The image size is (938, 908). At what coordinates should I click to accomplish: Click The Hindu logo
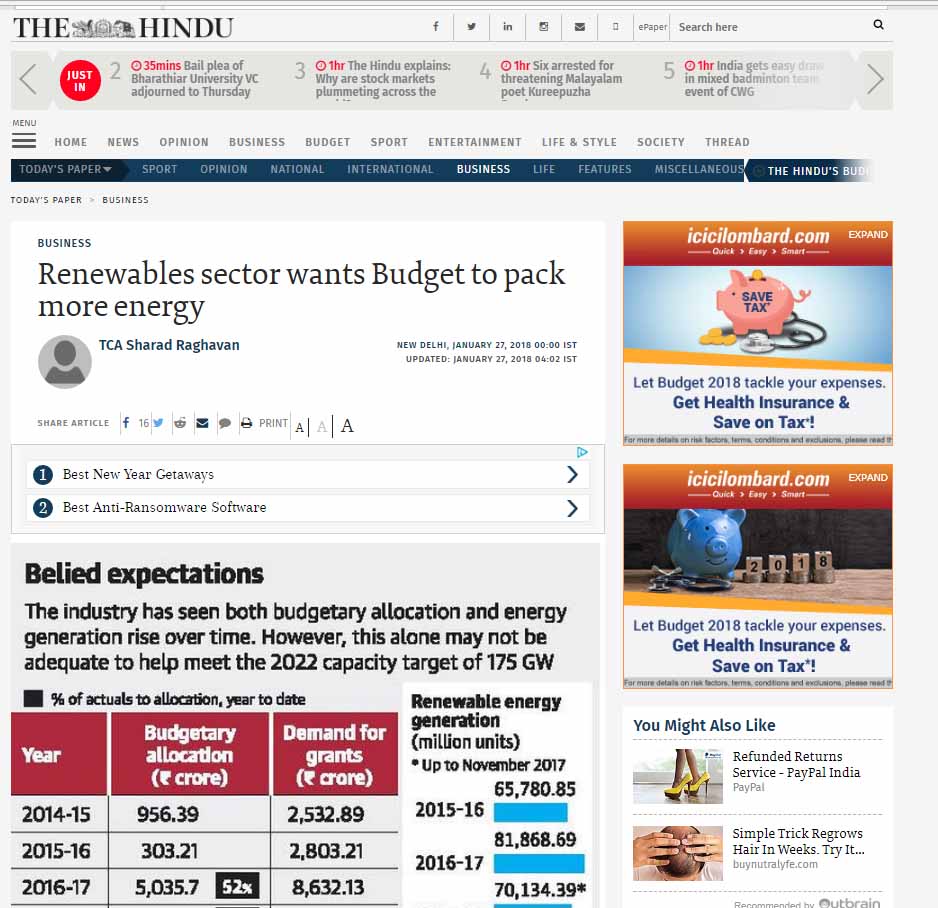point(123,28)
